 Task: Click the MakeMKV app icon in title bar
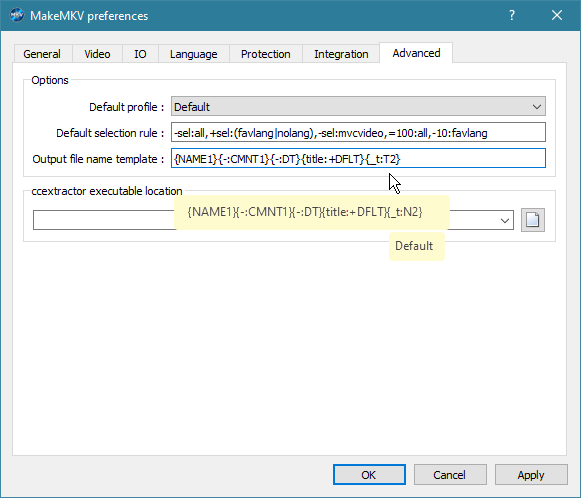[x=17, y=15]
